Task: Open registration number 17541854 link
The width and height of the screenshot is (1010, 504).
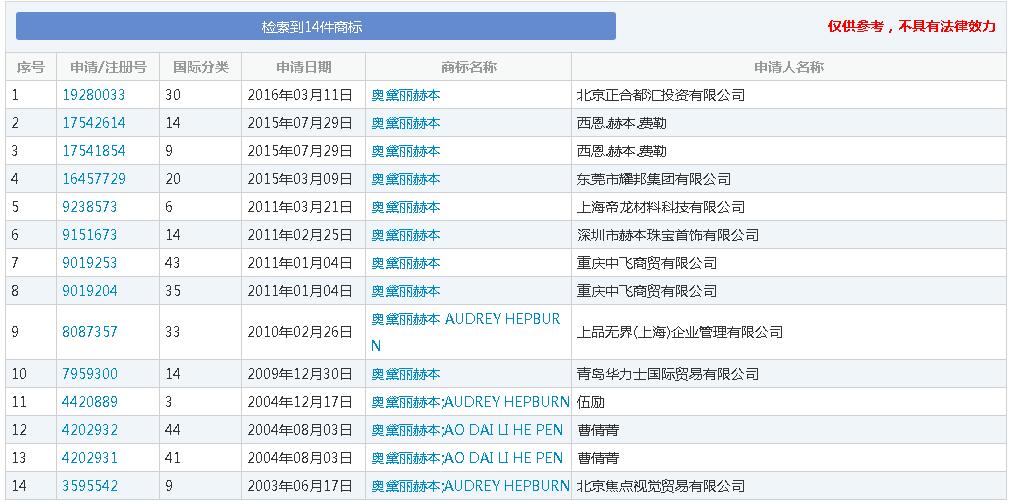Action: point(94,151)
